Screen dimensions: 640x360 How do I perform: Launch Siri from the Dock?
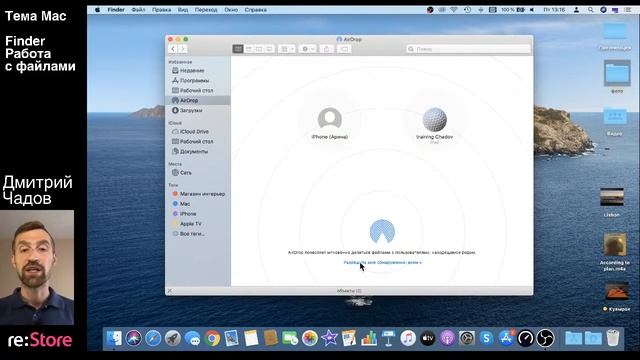(133, 338)
